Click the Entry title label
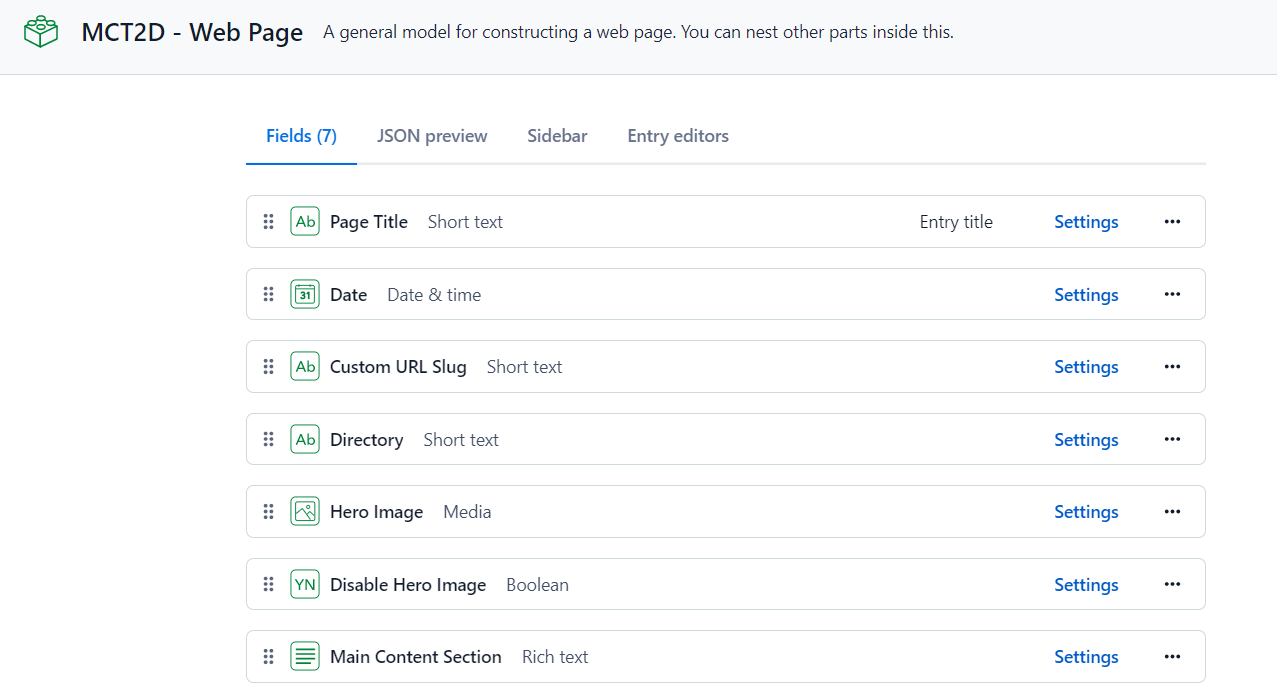1277x697 pixels. coord(956,222)
